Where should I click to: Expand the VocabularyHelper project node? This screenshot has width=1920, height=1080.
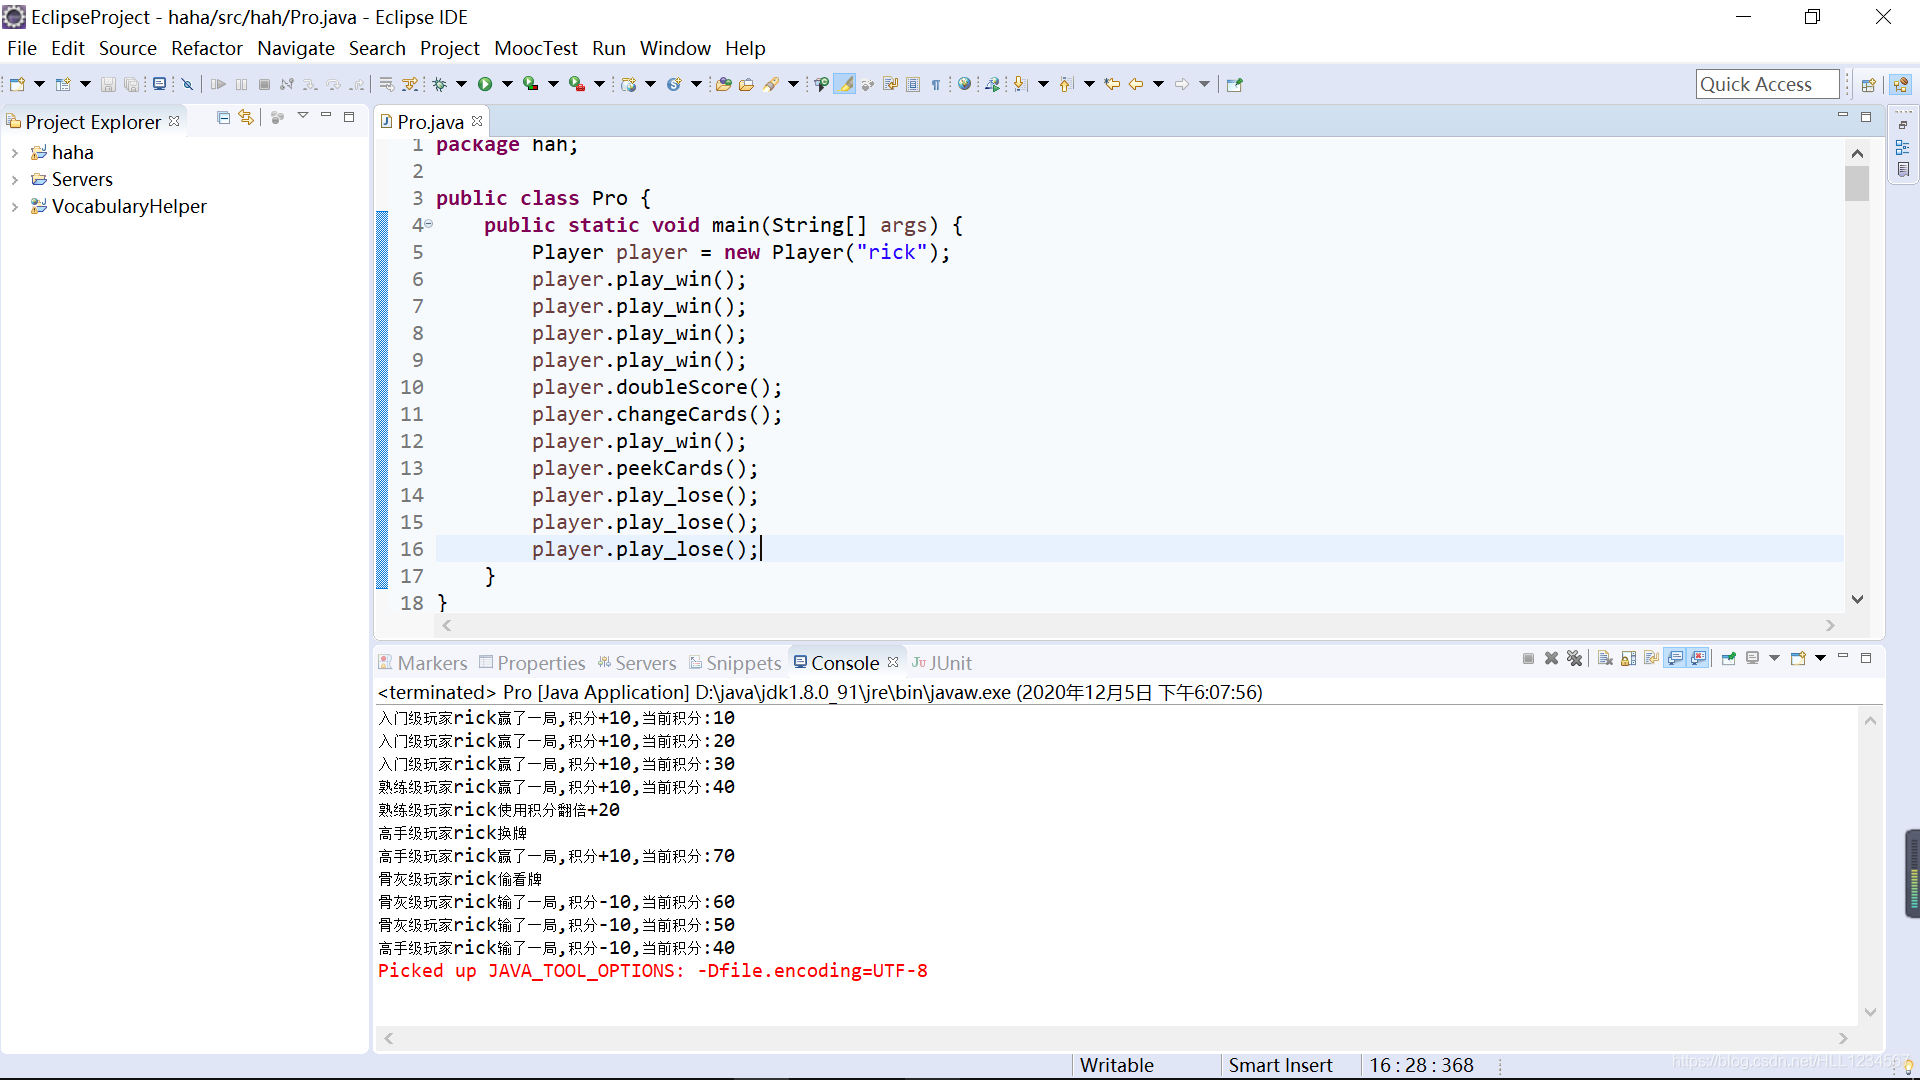(x=14, y=207)
